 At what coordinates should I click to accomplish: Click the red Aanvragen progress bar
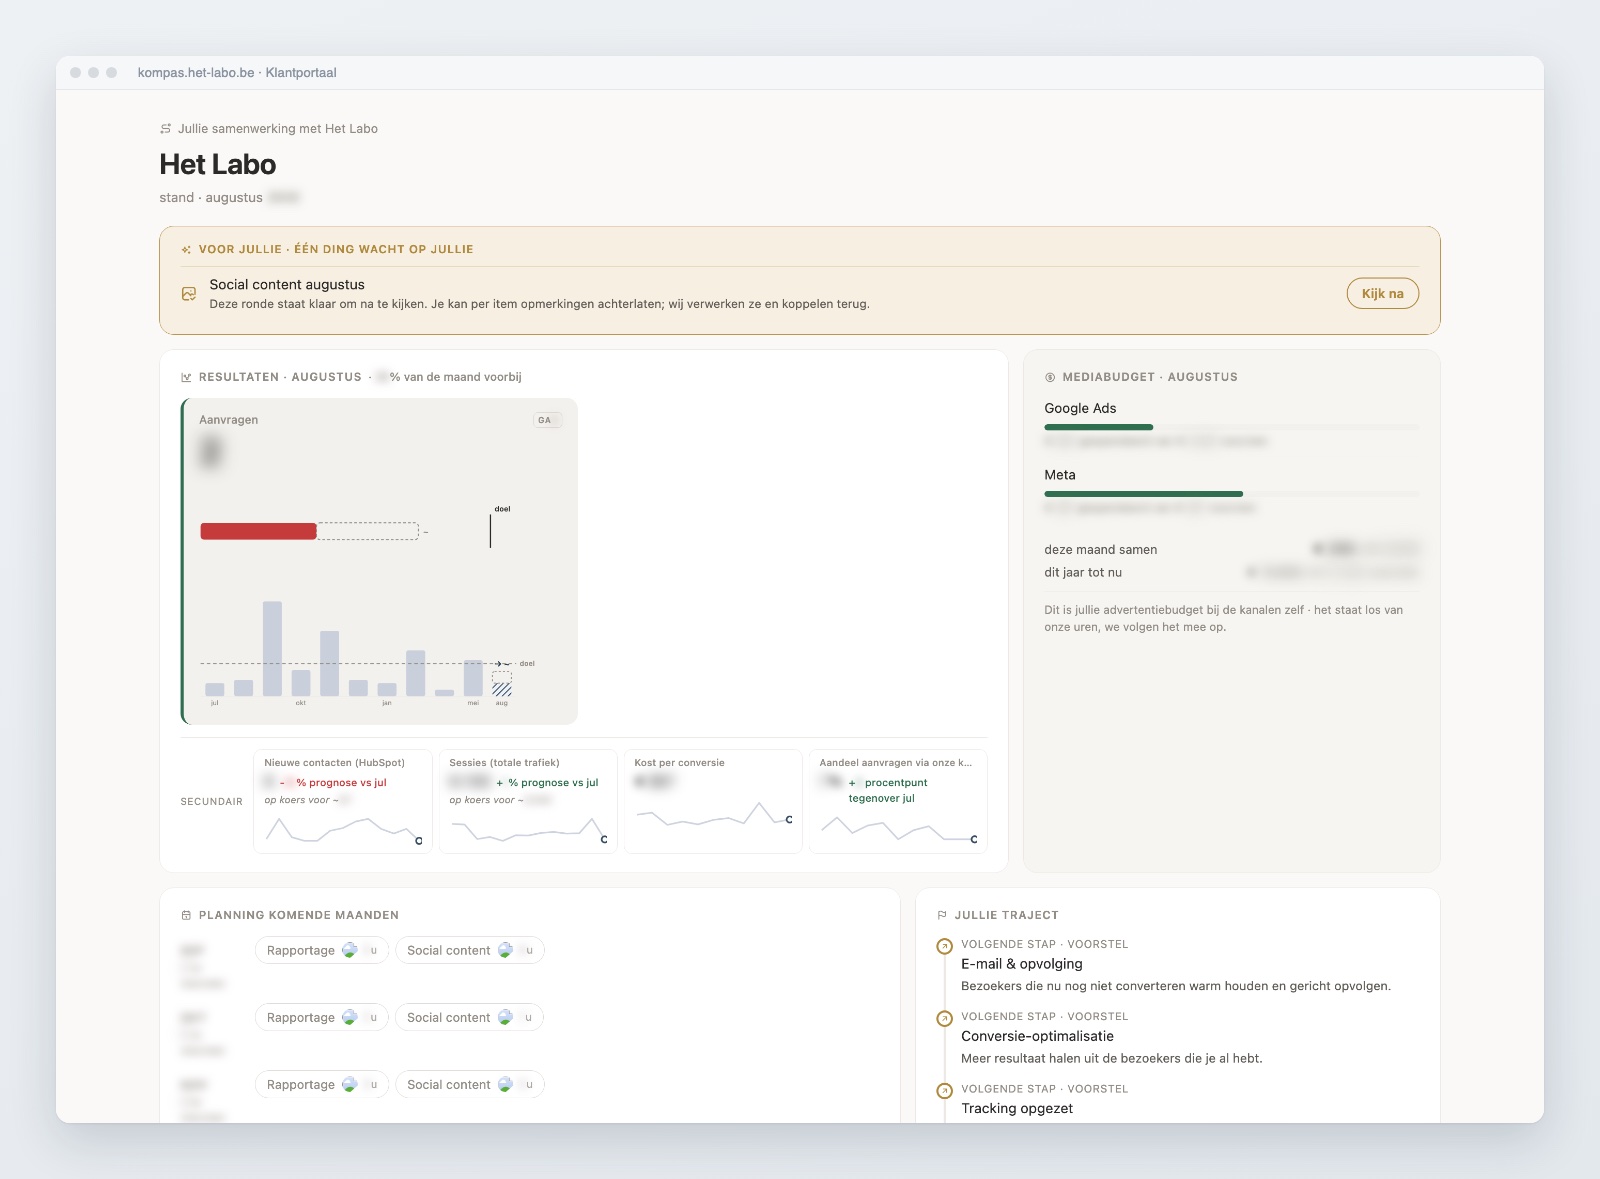(x=259, y=532)
